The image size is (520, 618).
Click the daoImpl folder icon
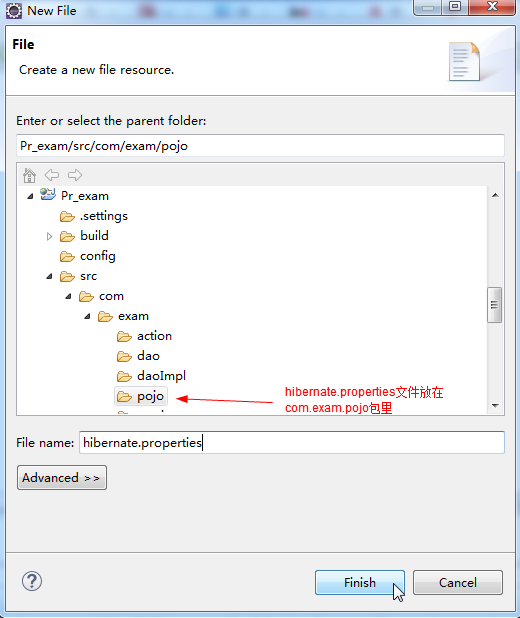tap(124, 377)
